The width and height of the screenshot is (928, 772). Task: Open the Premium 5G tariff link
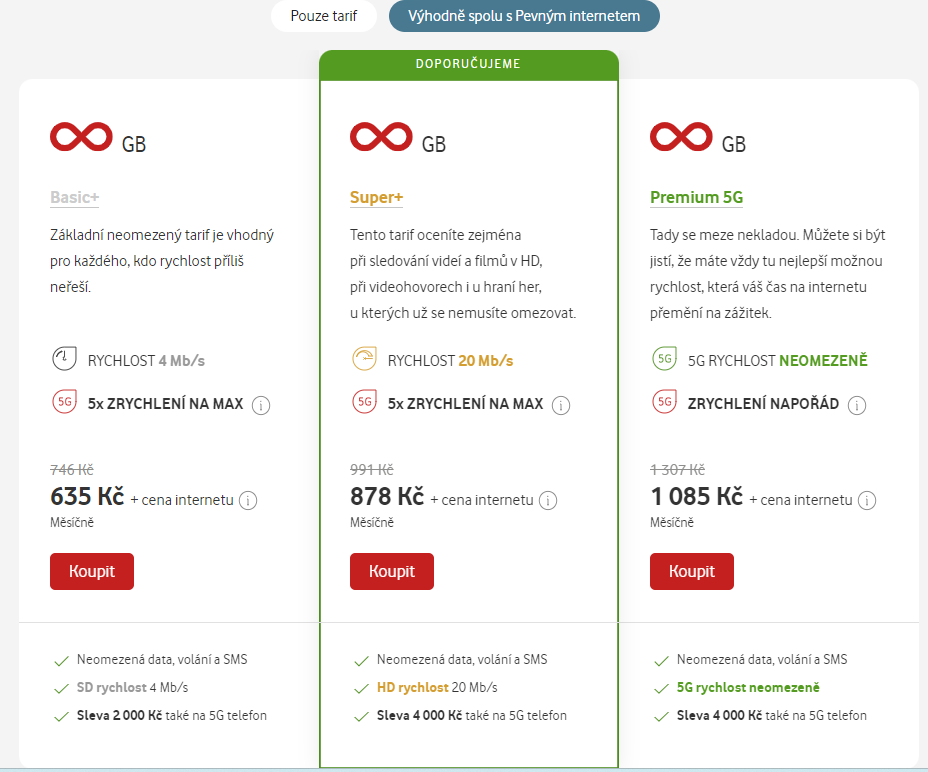697,197
